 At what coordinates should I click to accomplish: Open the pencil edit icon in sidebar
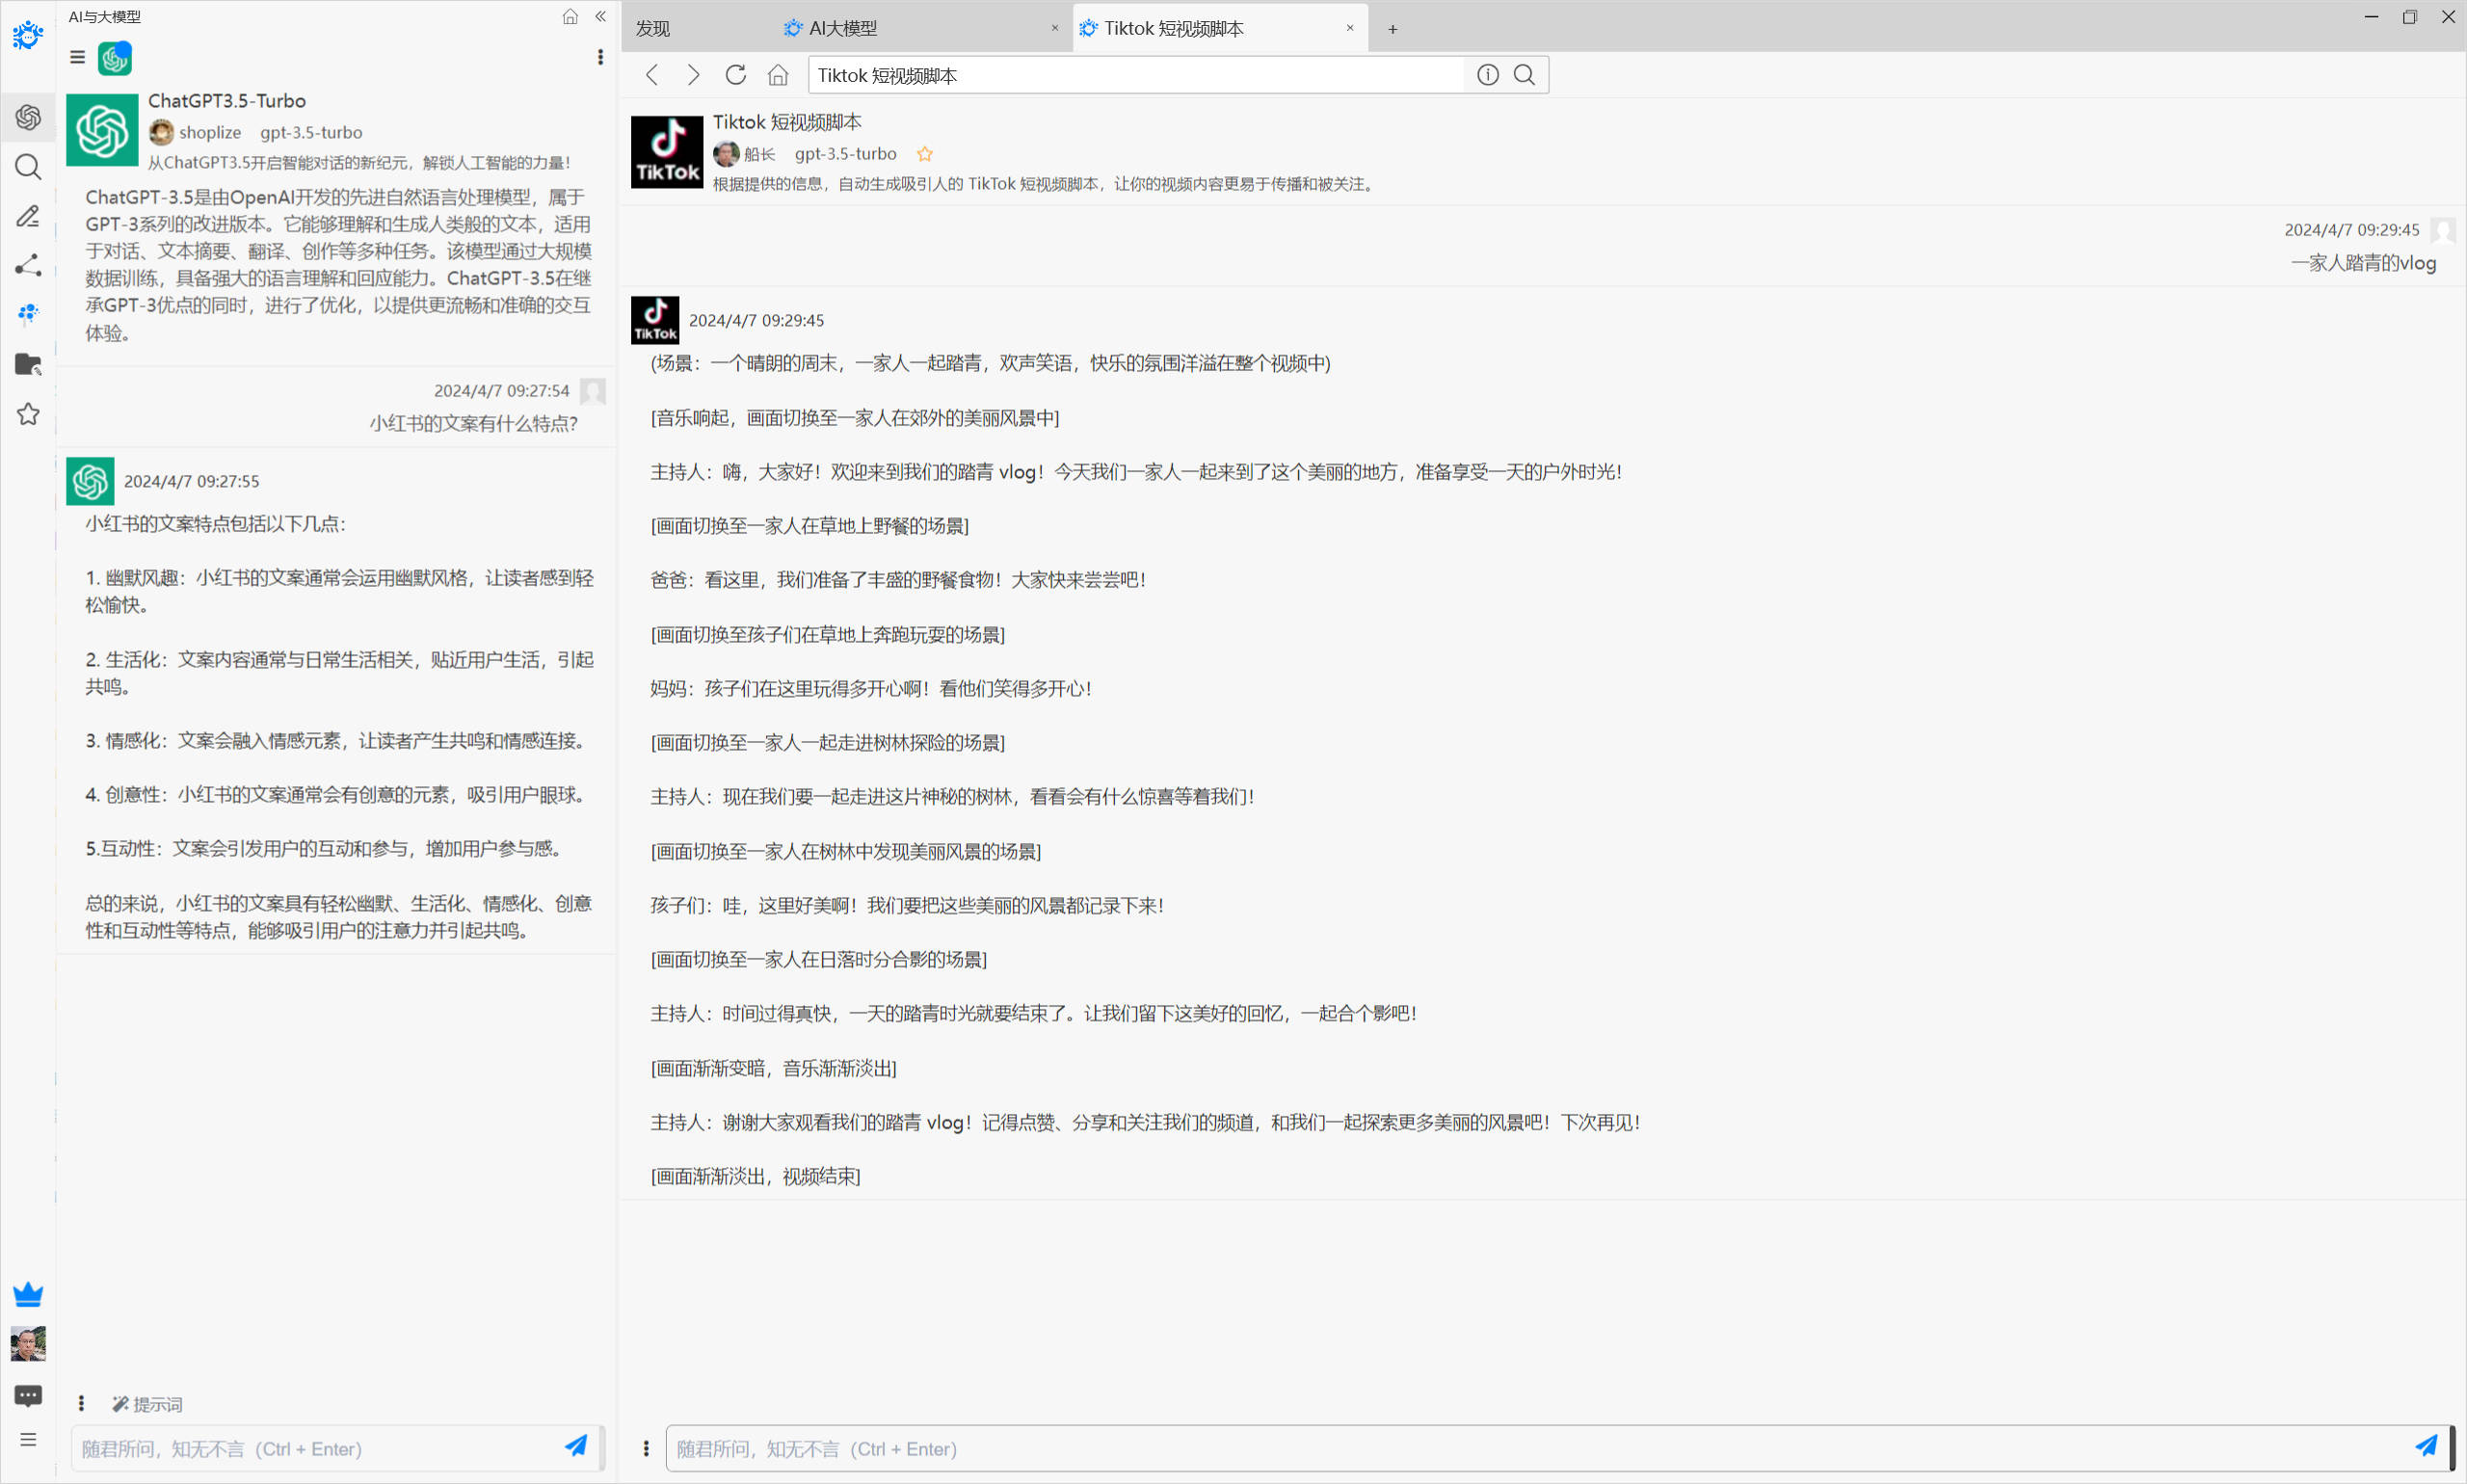coord(28,216)
